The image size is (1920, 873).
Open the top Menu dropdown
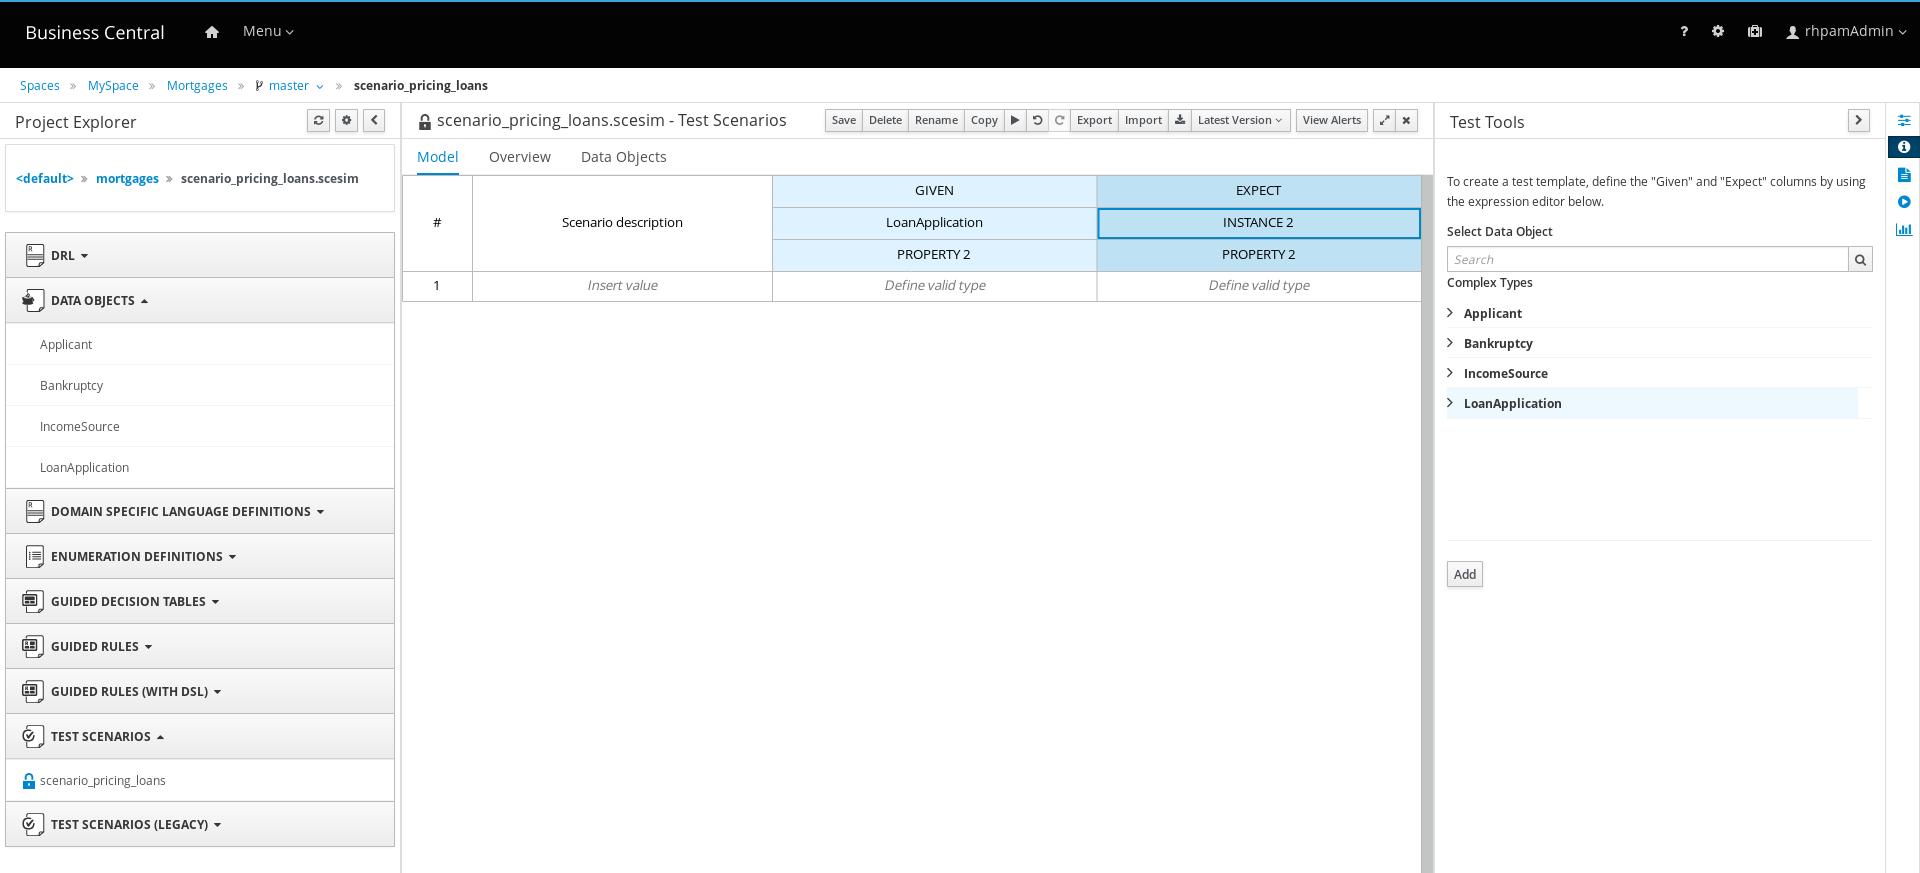tap(268, 32)
